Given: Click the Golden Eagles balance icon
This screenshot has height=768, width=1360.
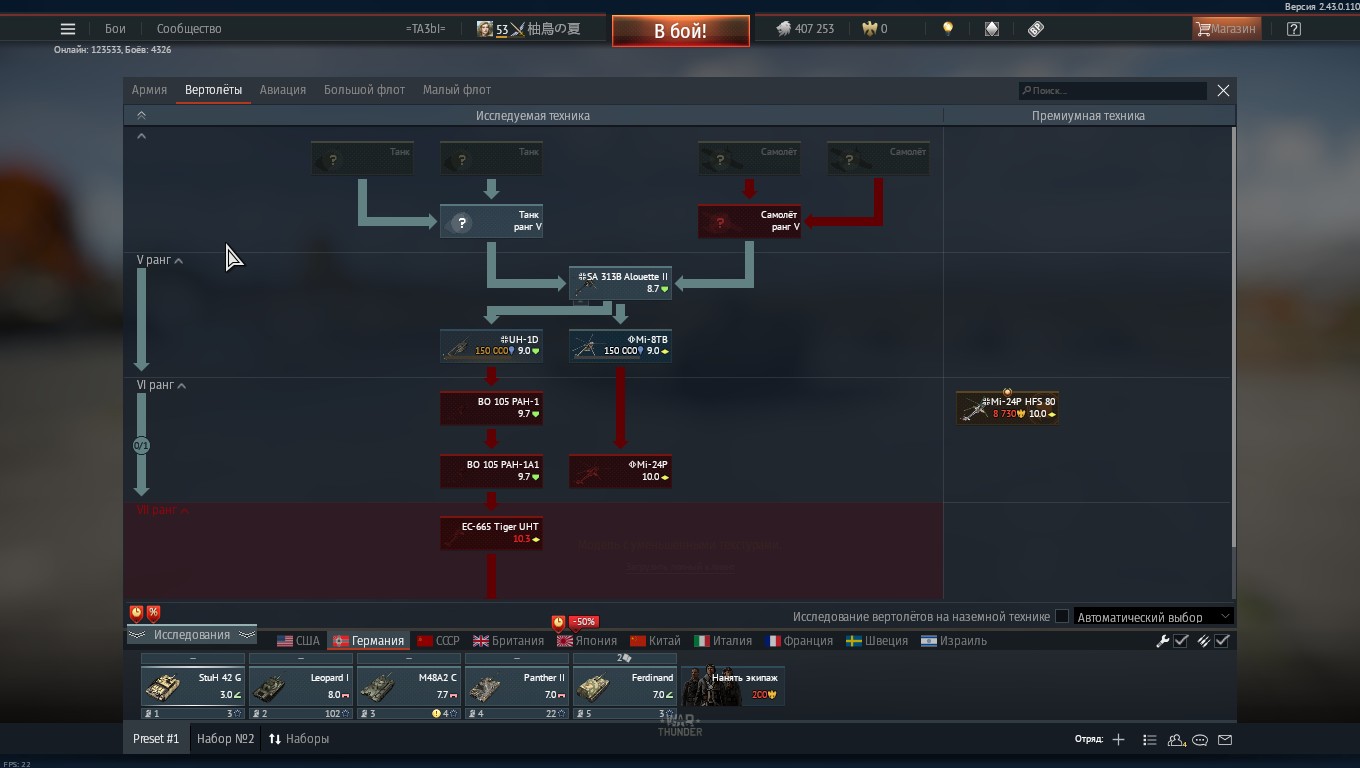Looking at the screenshot, I should (x=869, y=29).
